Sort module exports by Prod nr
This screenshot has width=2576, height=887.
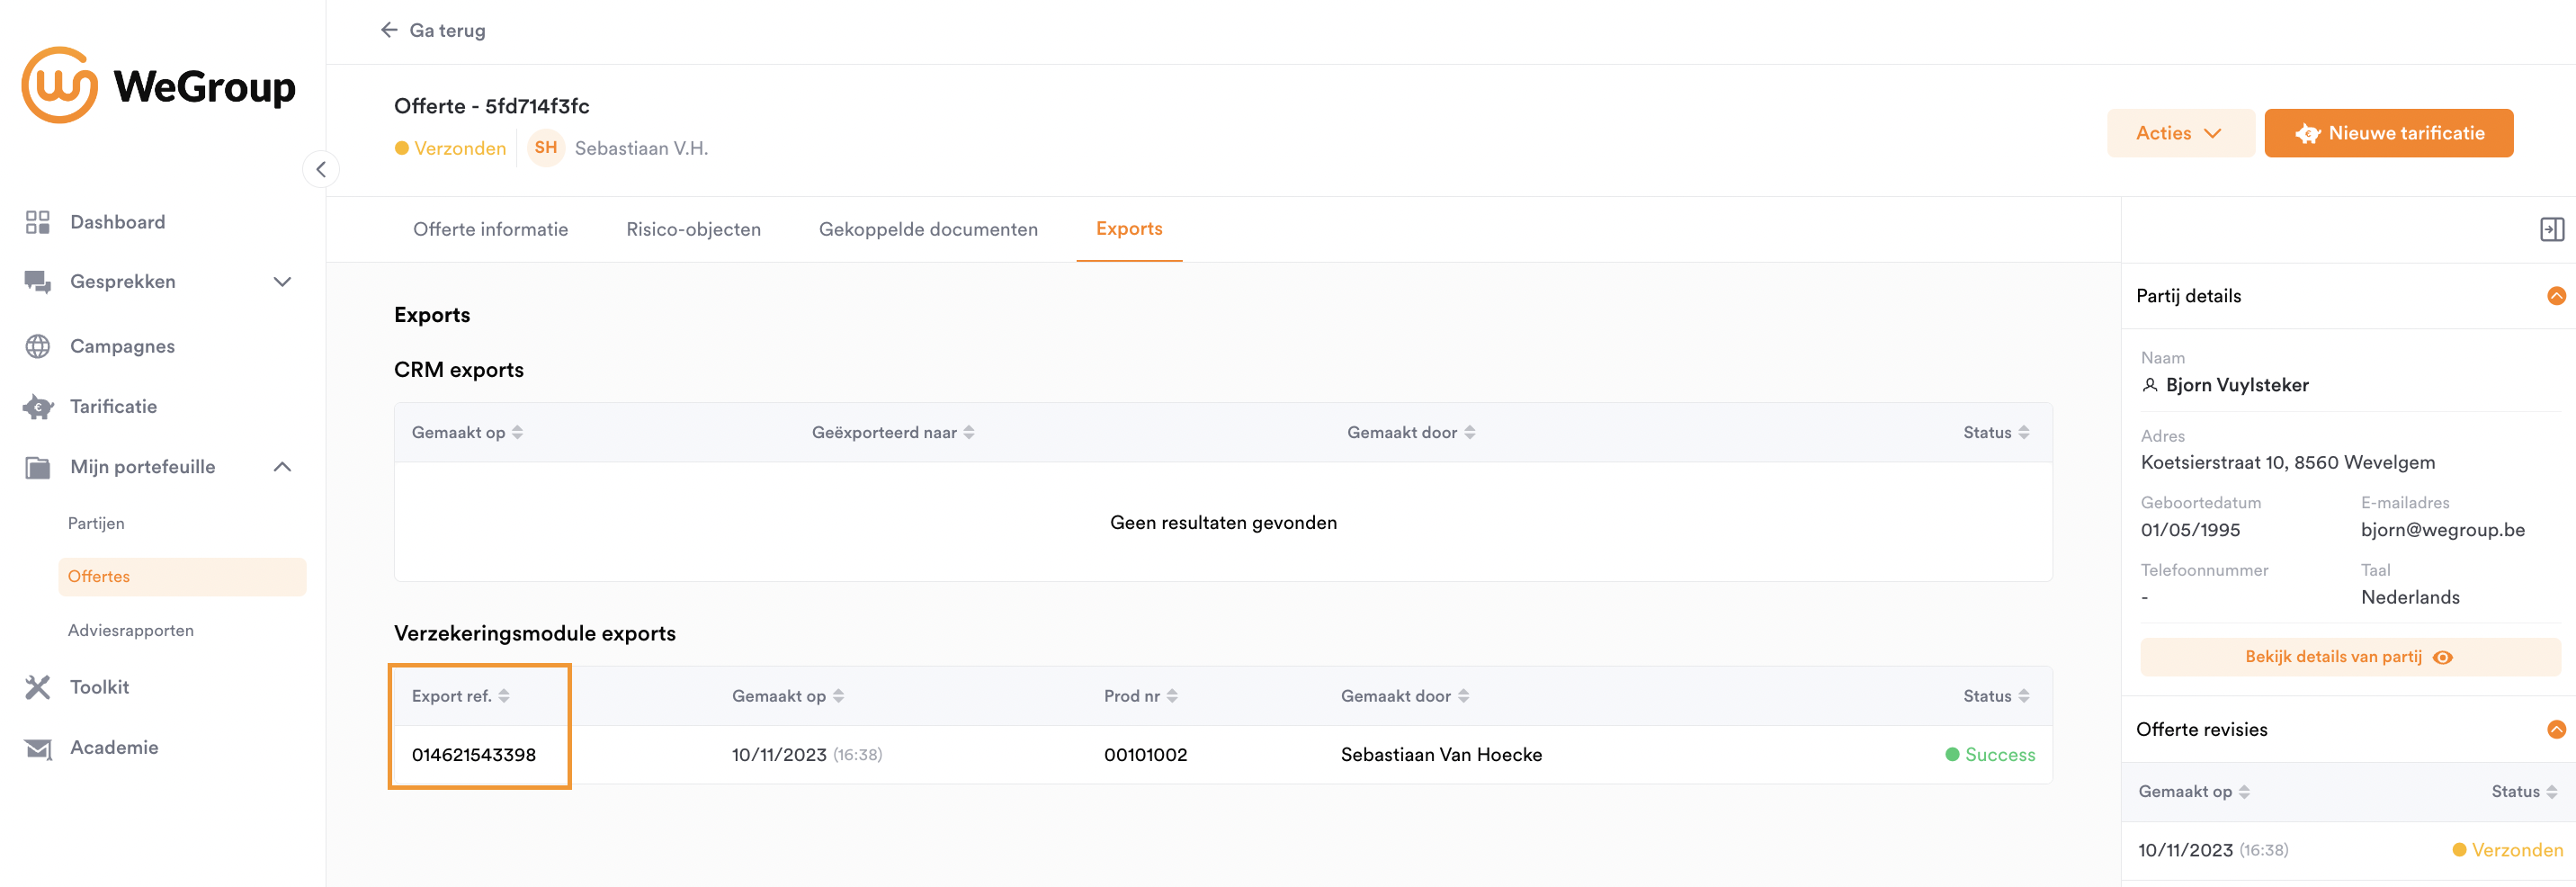coord(1171,696)
